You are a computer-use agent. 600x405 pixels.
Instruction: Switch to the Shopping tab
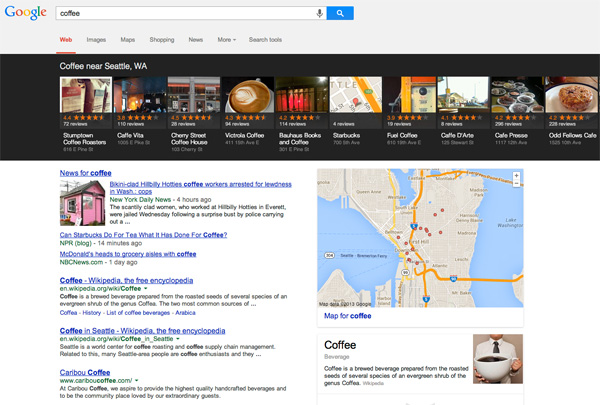161,39
